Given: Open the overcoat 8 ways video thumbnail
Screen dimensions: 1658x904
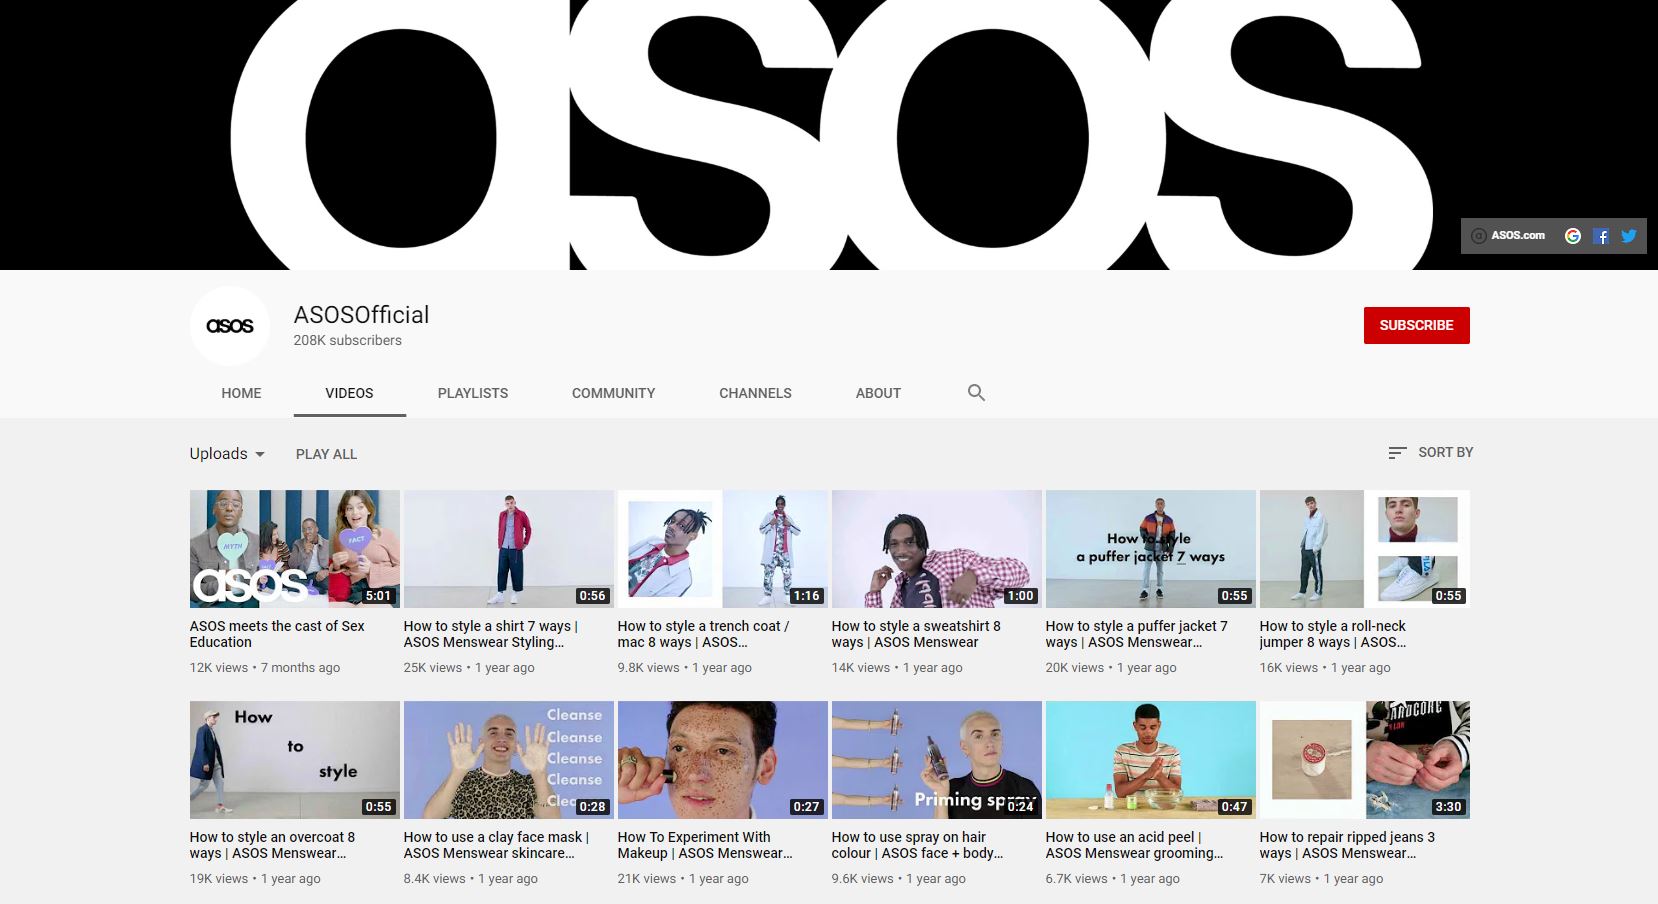Looking at the screenshot, I should click(295, 760).
